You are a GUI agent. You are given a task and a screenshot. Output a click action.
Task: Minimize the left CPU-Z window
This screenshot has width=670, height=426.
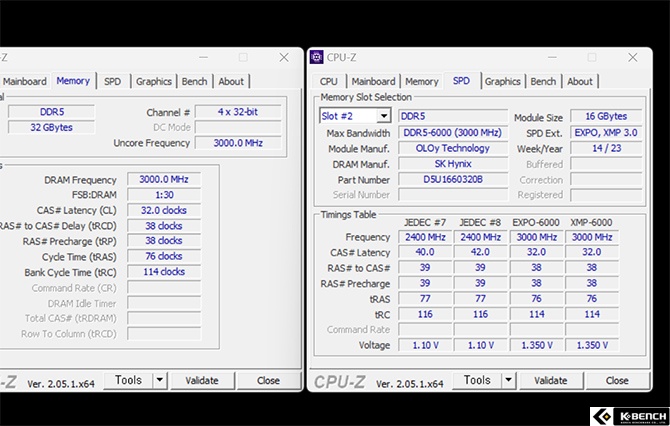tap(203, 57)
